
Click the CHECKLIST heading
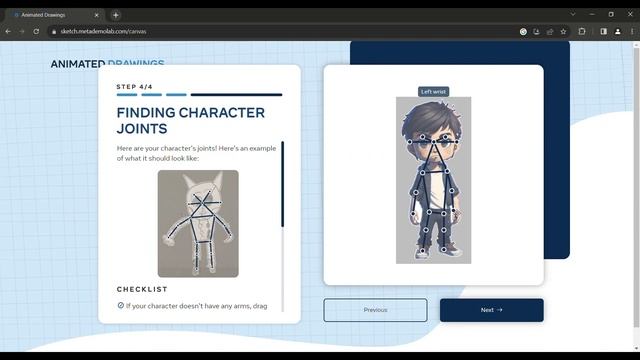pyautogui.click(x=142, y=289)
